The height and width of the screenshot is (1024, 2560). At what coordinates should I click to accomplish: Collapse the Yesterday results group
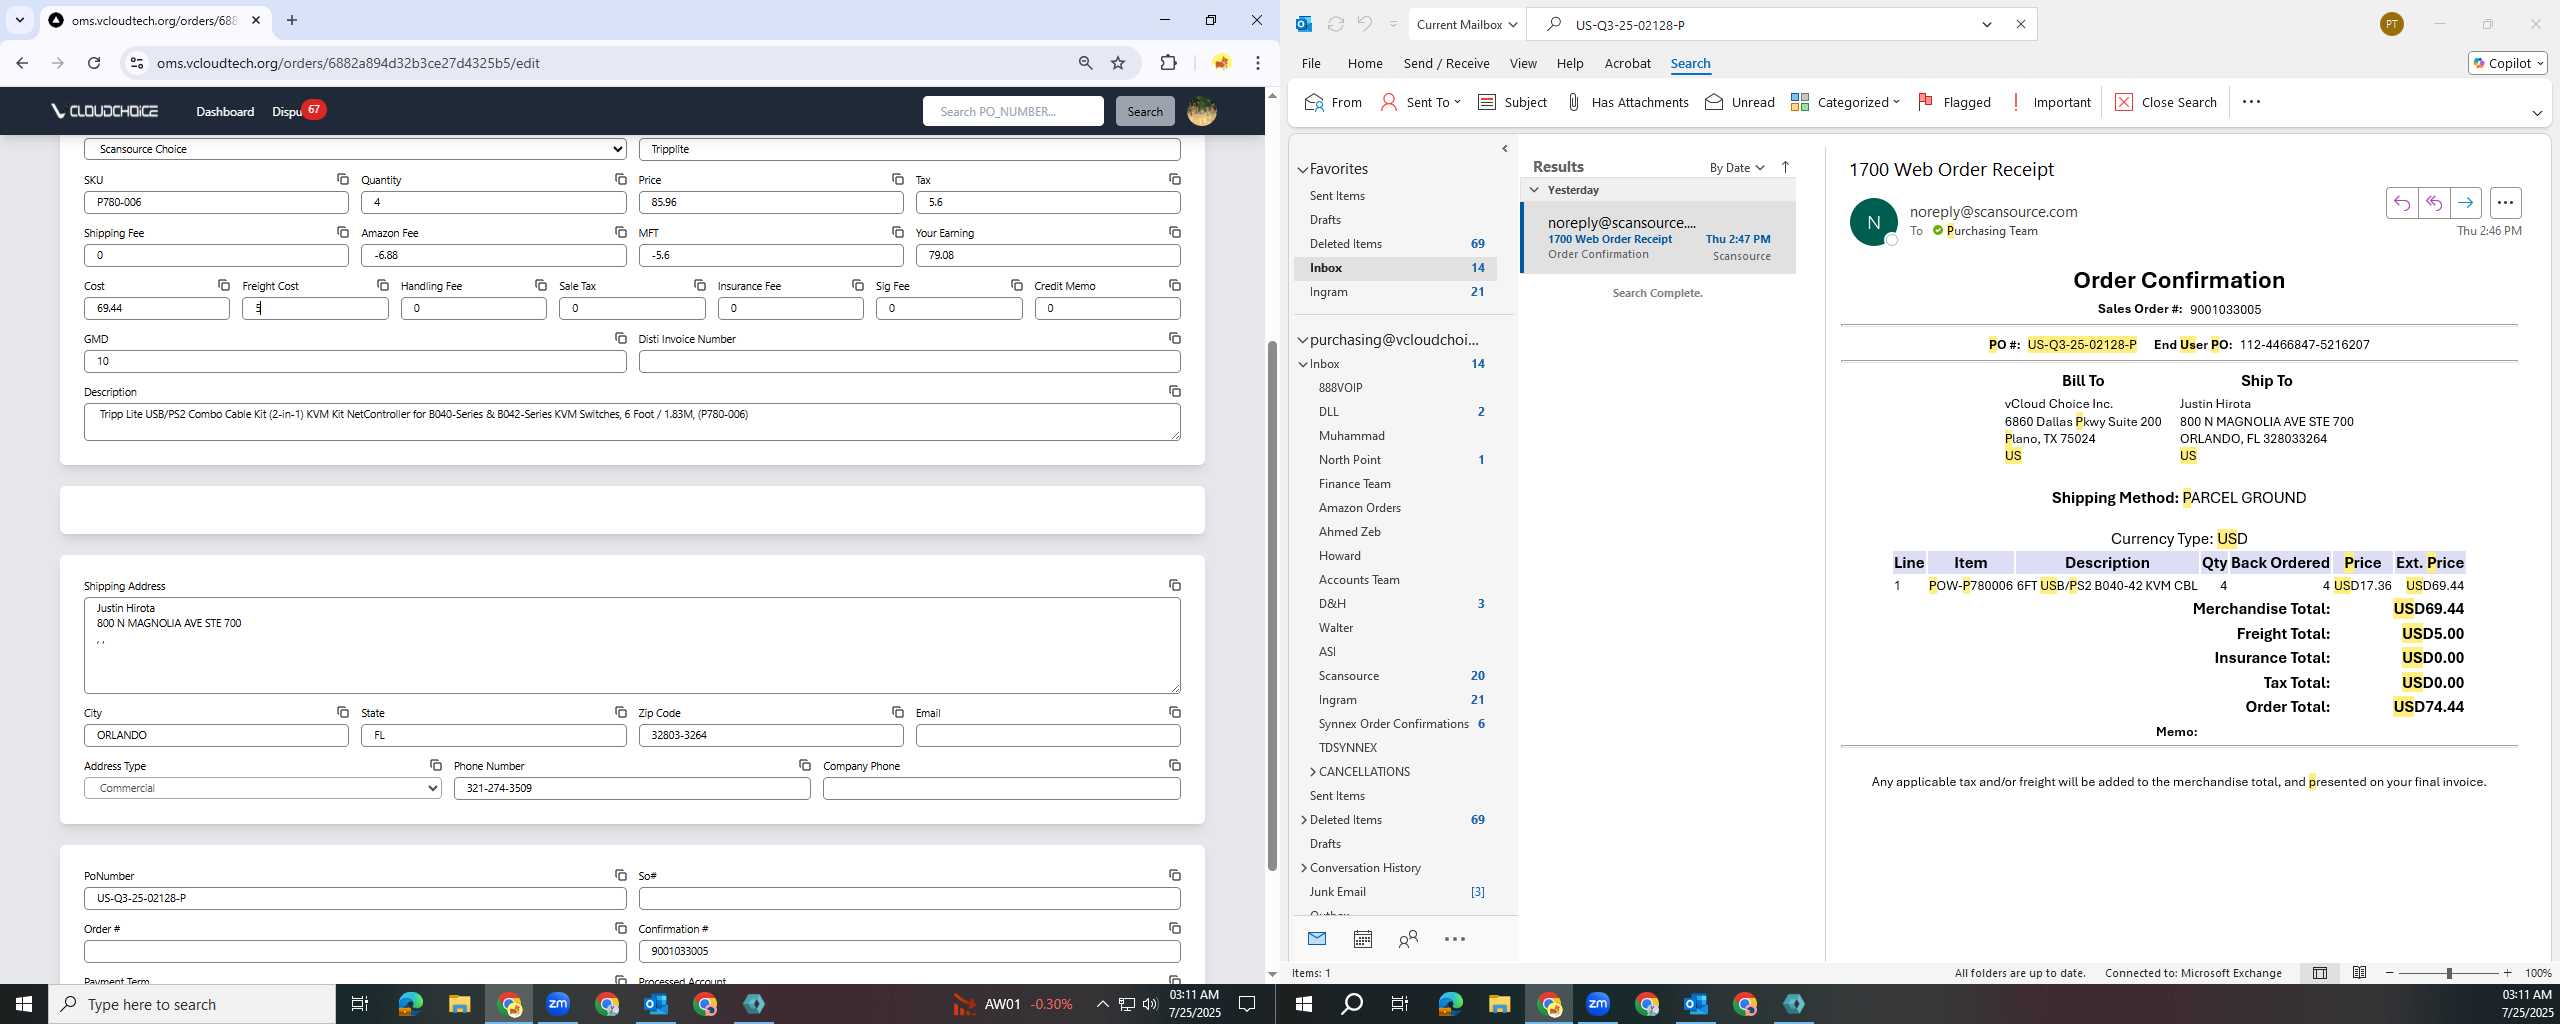[1534, 190]
